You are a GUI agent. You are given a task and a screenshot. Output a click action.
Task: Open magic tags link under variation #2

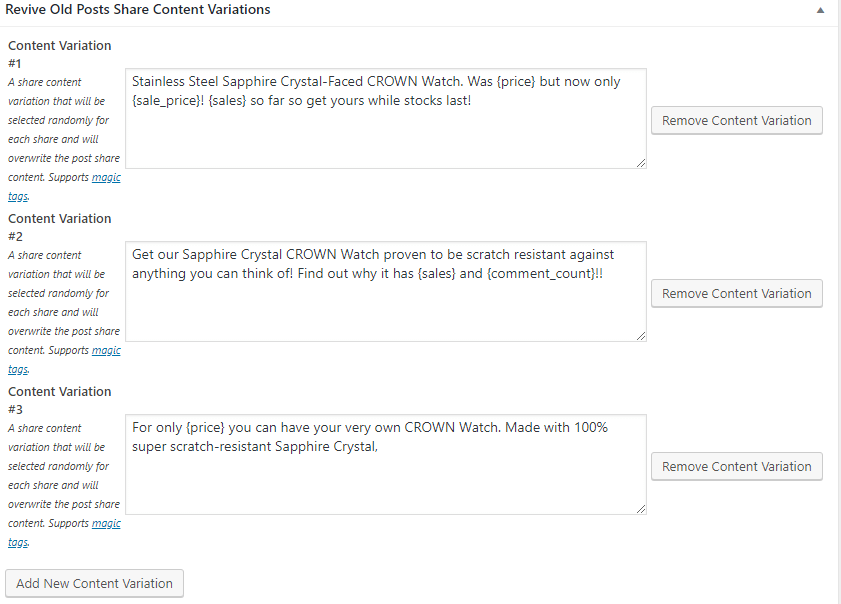click(106, 351)
